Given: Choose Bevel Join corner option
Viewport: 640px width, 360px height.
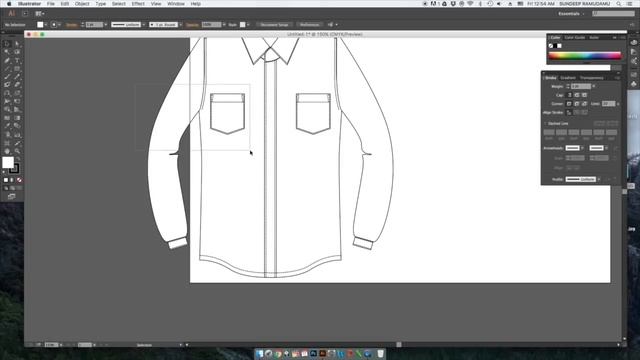Looking at the screenshot, I should point(584,104).
